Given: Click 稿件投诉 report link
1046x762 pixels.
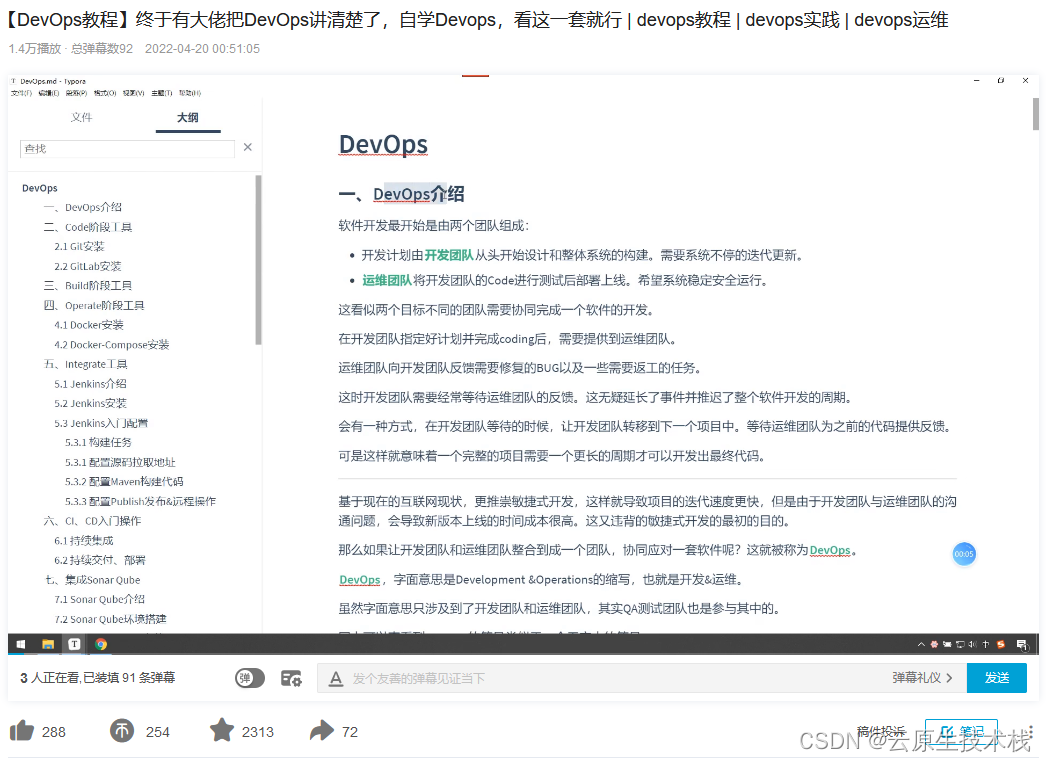Looking at the screenshot, I should coord(881,731).
